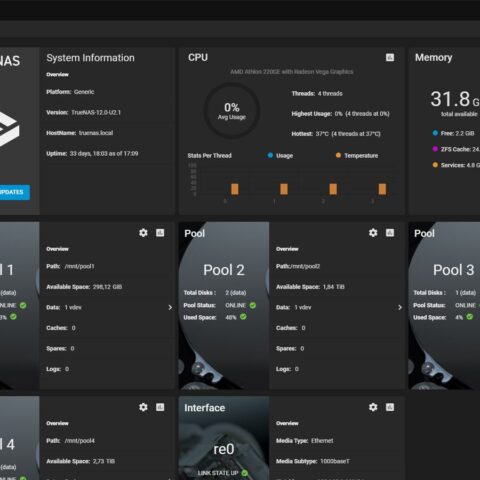Click Available Space 1,84 TiB text
Image resolution: width=480 pixels, height=480 pixels.
coord(310,287)
